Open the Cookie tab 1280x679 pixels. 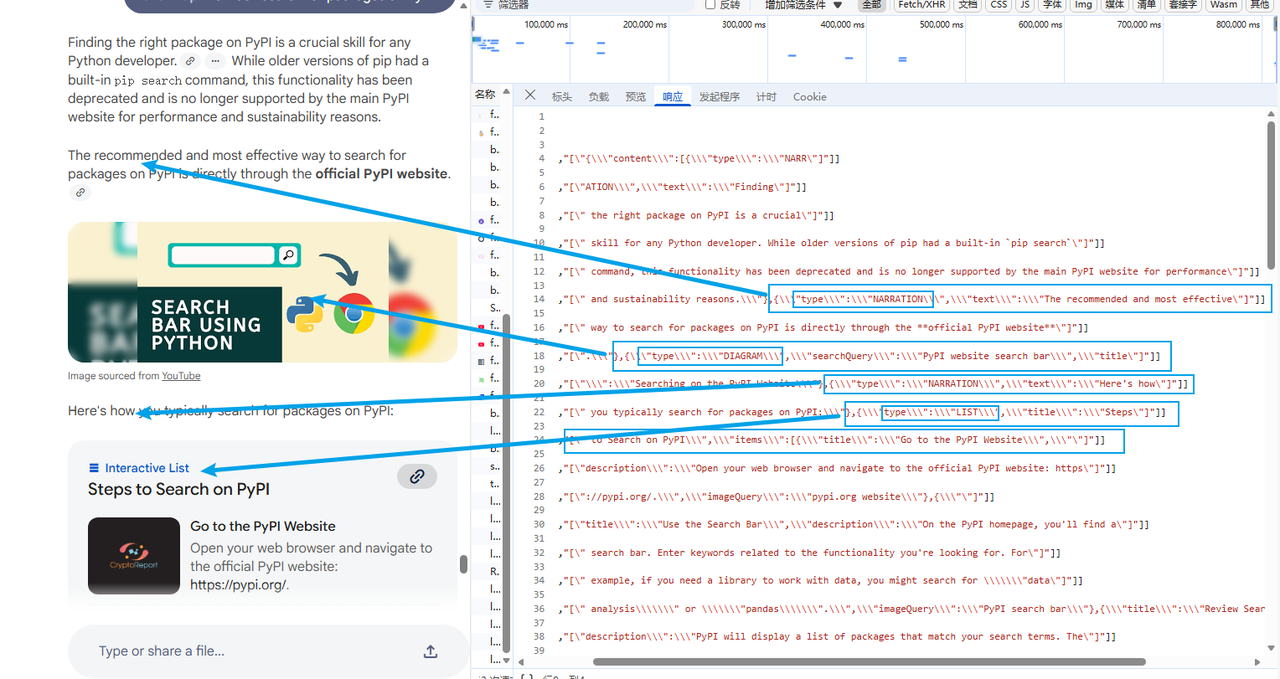tap(809, 97)
